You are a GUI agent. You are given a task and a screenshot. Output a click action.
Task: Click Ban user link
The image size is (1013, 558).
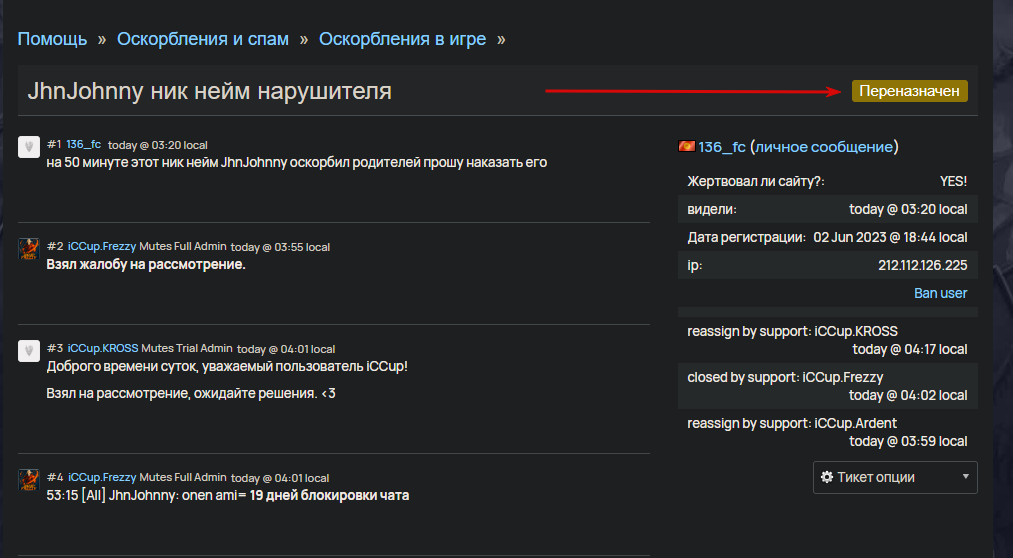pos(940,293)
